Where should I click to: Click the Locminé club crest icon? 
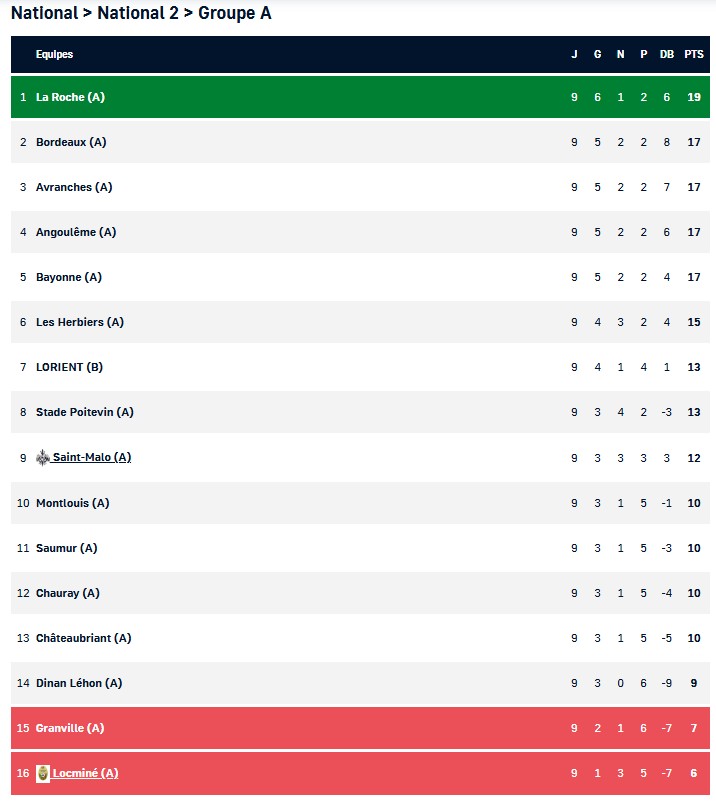point(43,773)
